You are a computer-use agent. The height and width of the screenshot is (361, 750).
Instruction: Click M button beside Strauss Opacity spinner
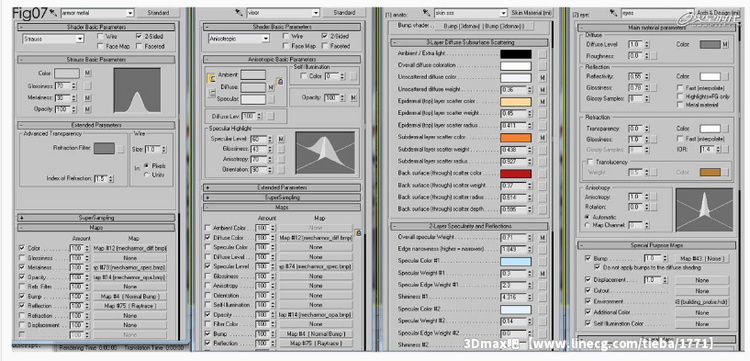point(88,109)
